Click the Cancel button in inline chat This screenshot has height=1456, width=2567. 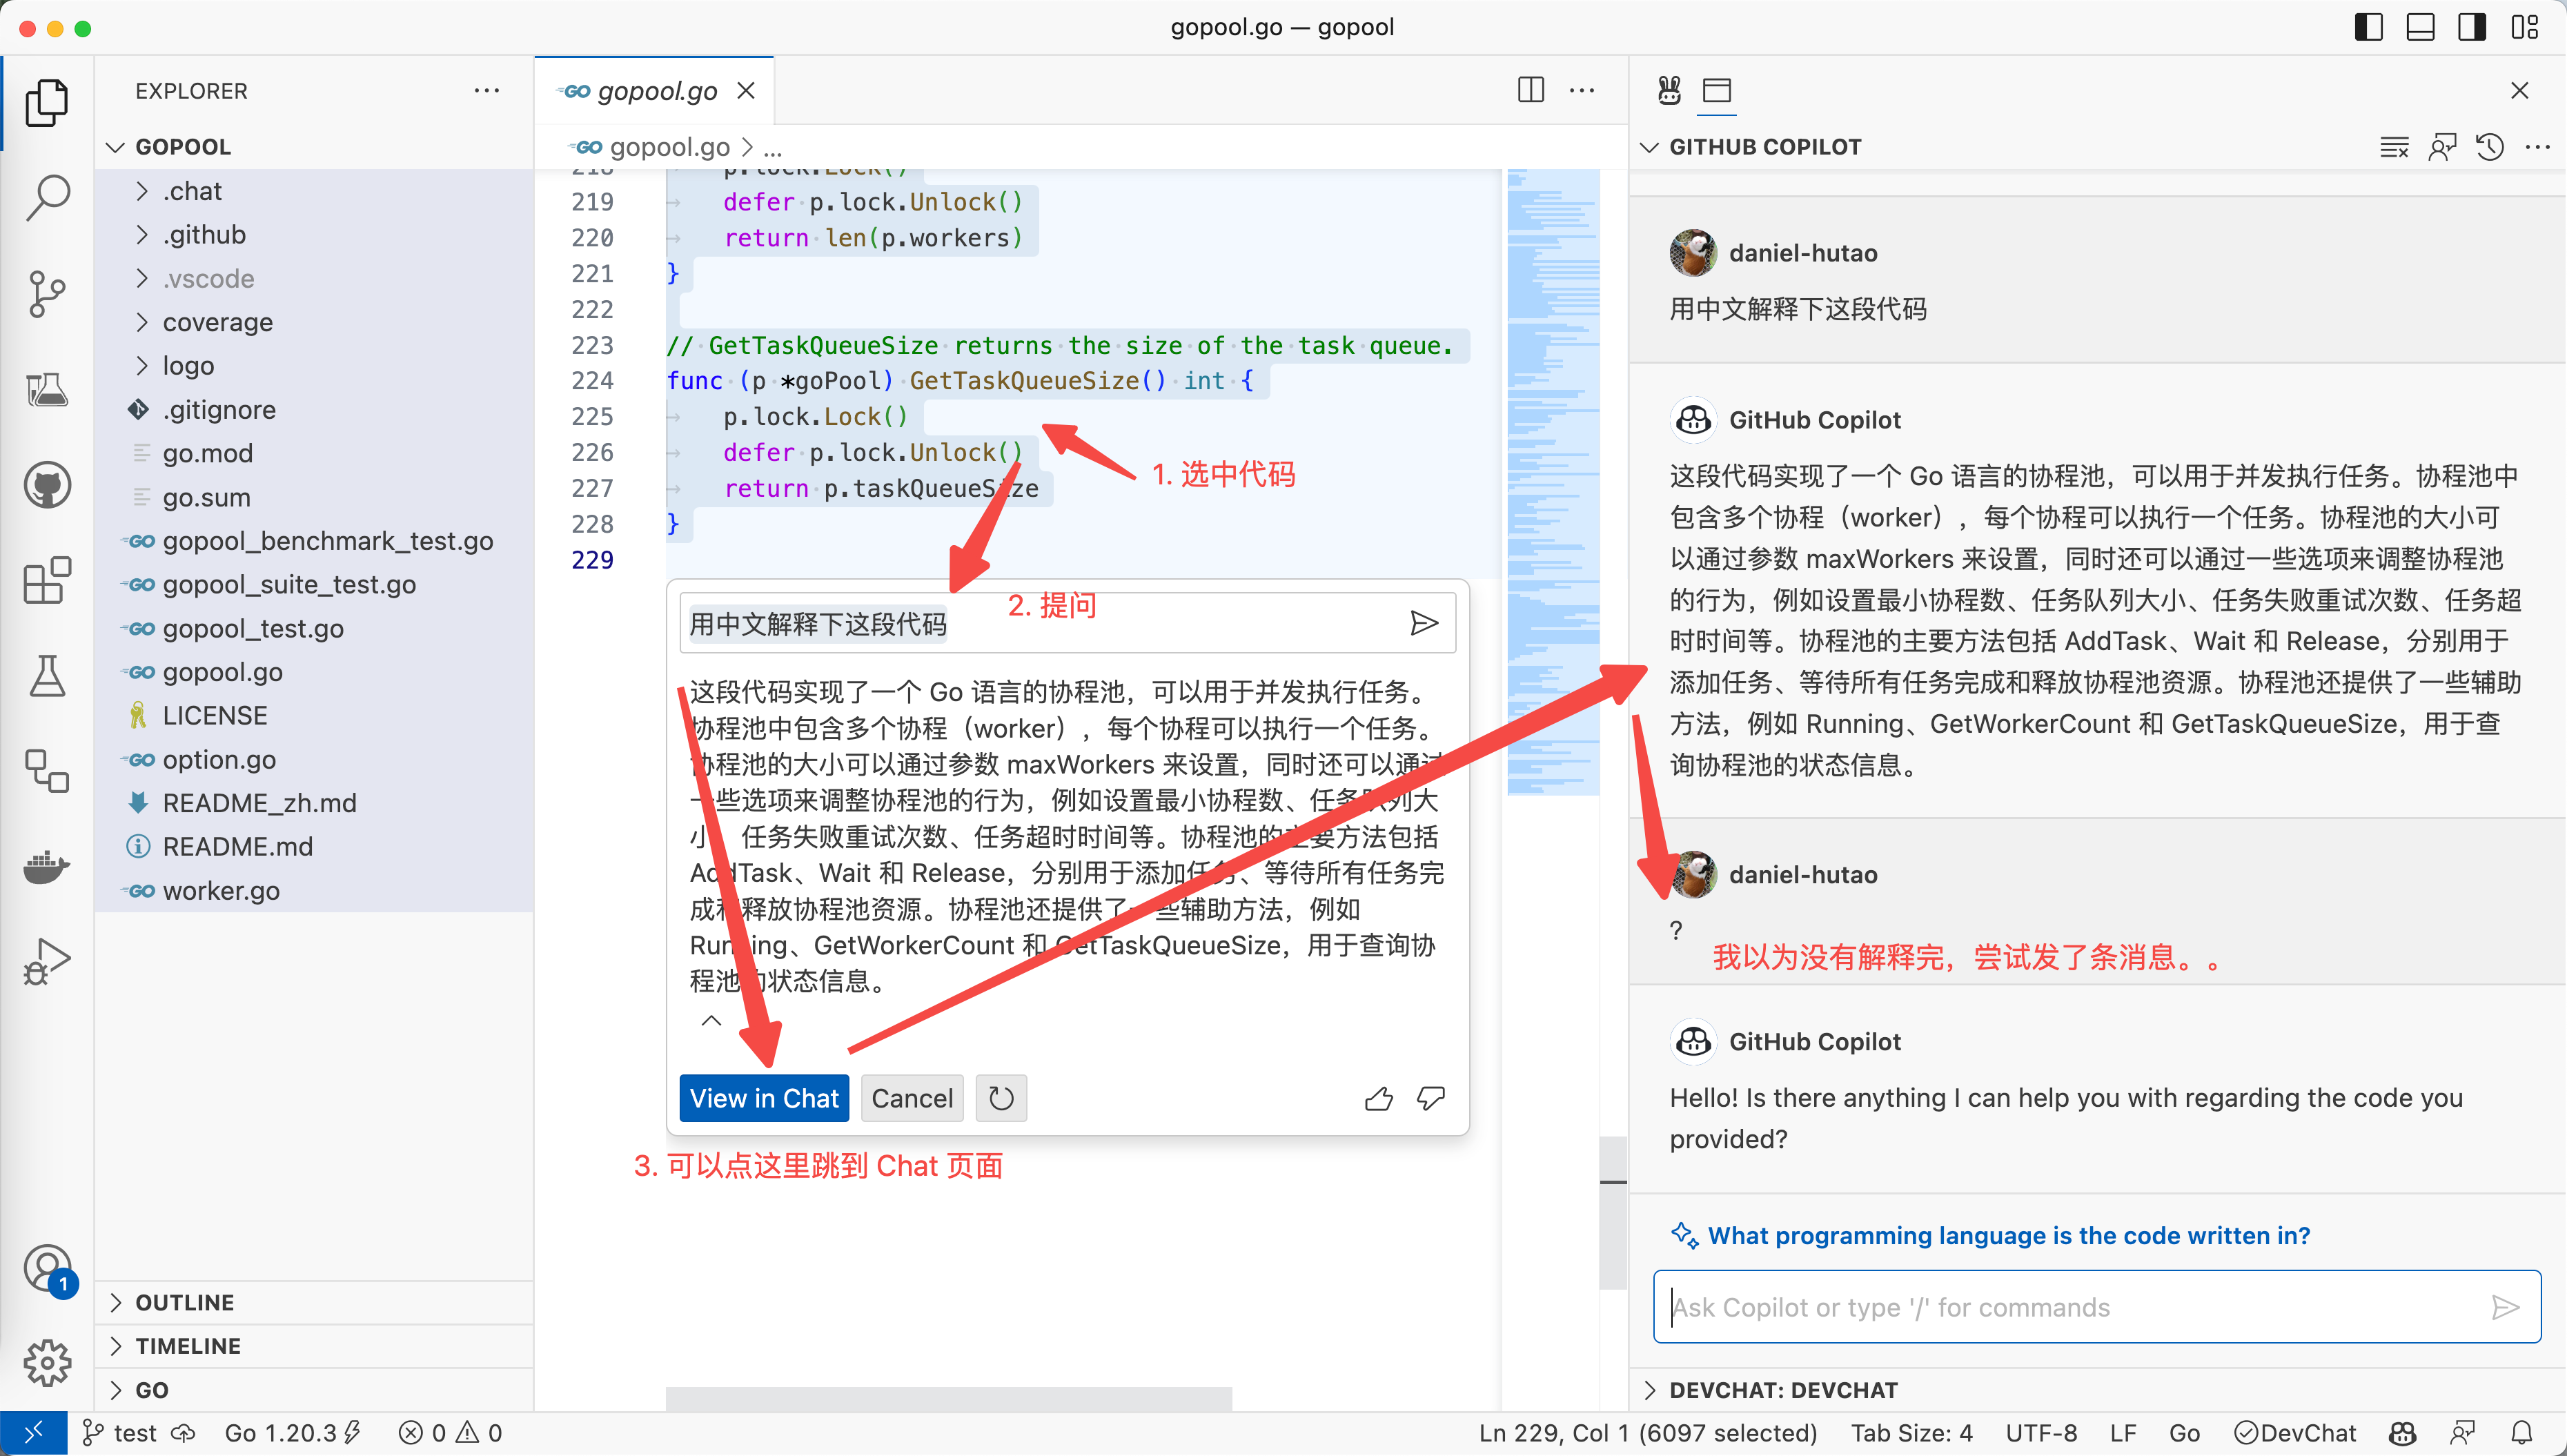pos(912,1098)
